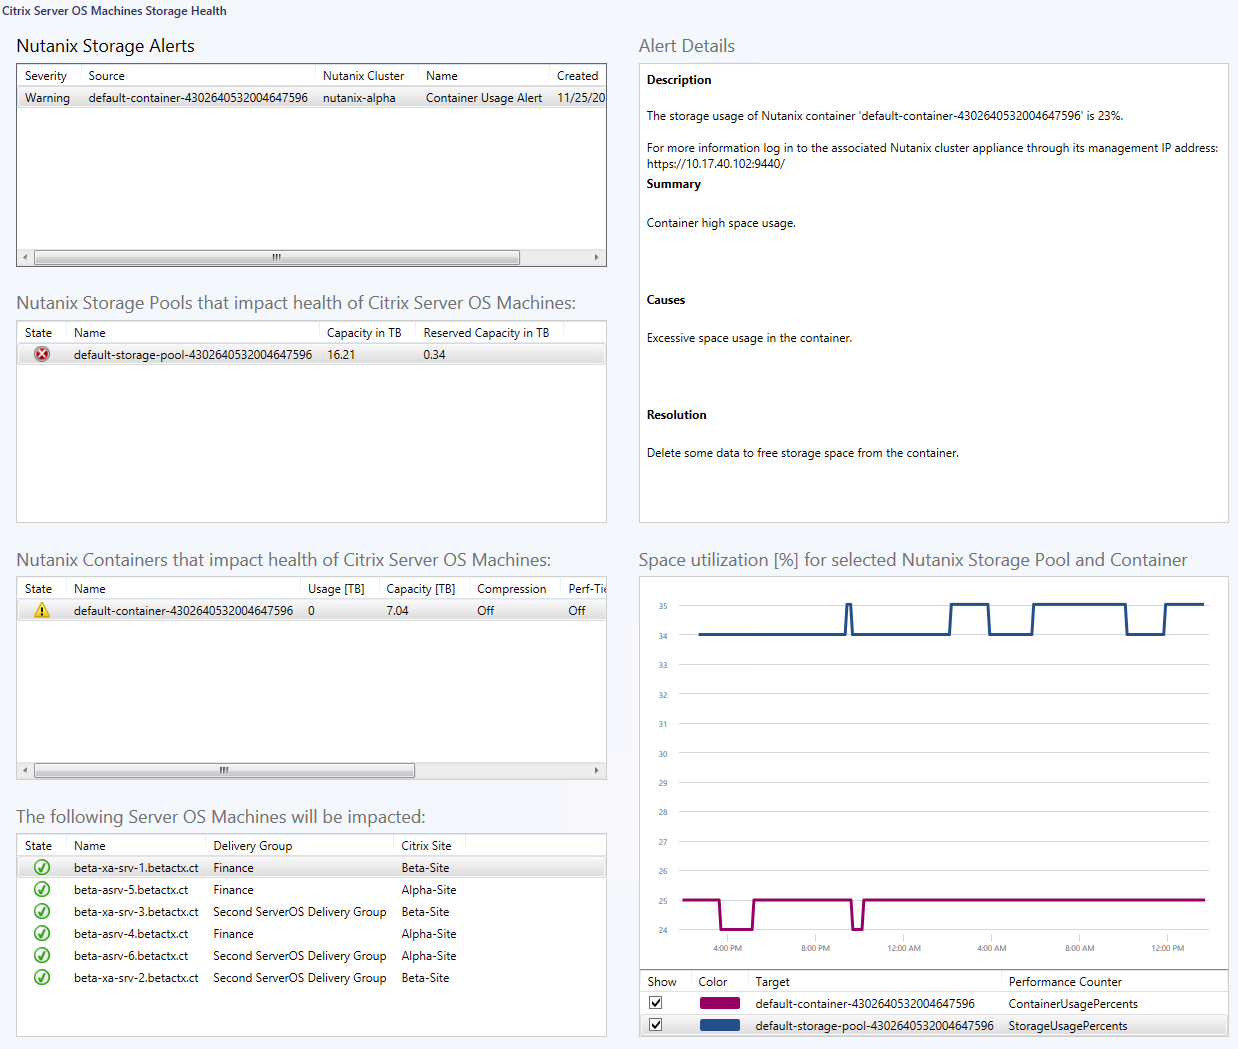Sort Server OS Machines by Delivery Group
Screen dimensions: 1238x1049
tap(252, 846)
